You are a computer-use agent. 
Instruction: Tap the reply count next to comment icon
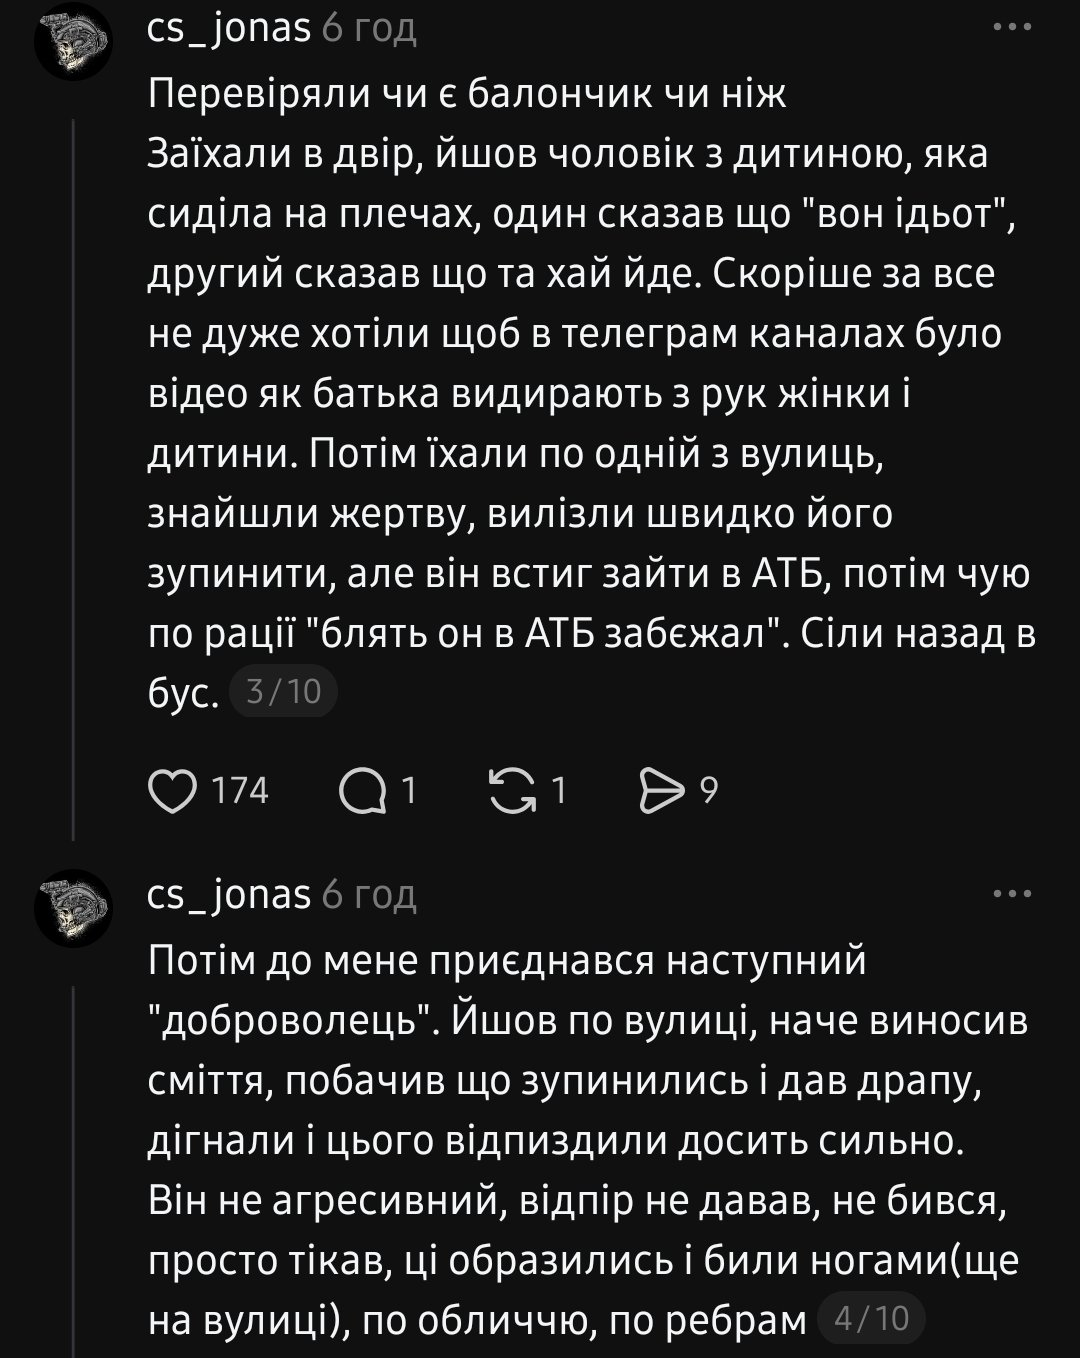408,791
